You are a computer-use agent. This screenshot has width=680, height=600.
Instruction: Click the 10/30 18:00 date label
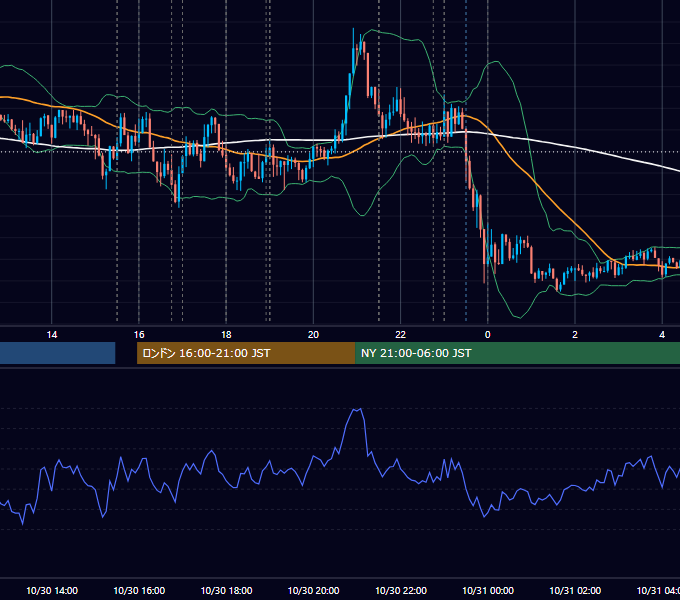(226, 590)
